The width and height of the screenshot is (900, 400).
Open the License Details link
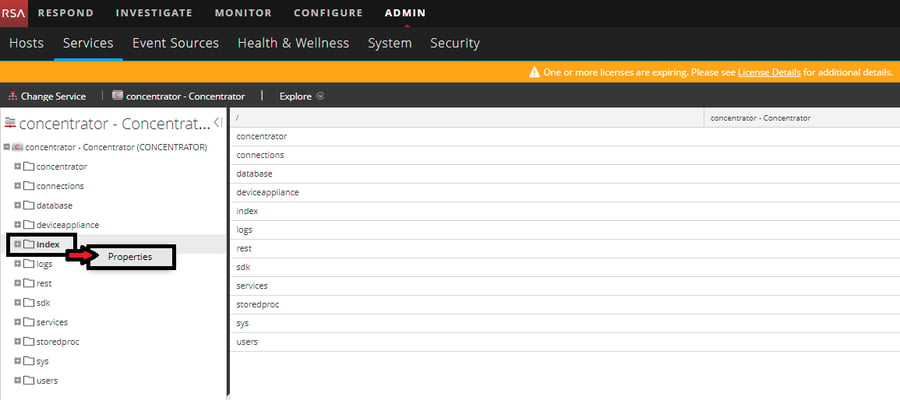point(769,72)
